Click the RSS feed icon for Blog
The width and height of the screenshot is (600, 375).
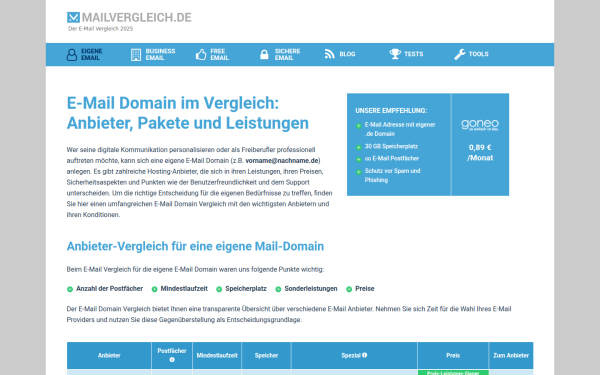329,54
